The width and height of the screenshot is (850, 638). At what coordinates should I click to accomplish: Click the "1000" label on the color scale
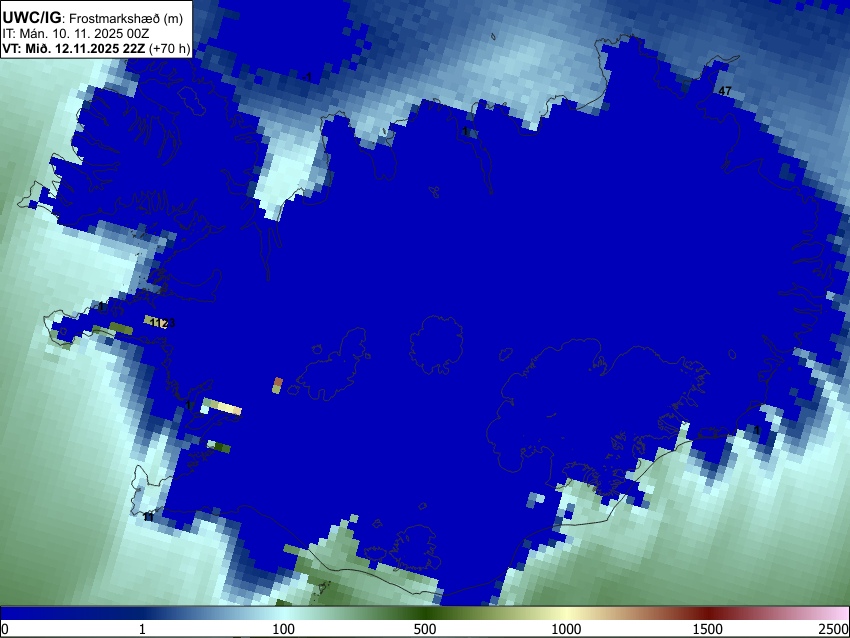click(x=566, y=629)
